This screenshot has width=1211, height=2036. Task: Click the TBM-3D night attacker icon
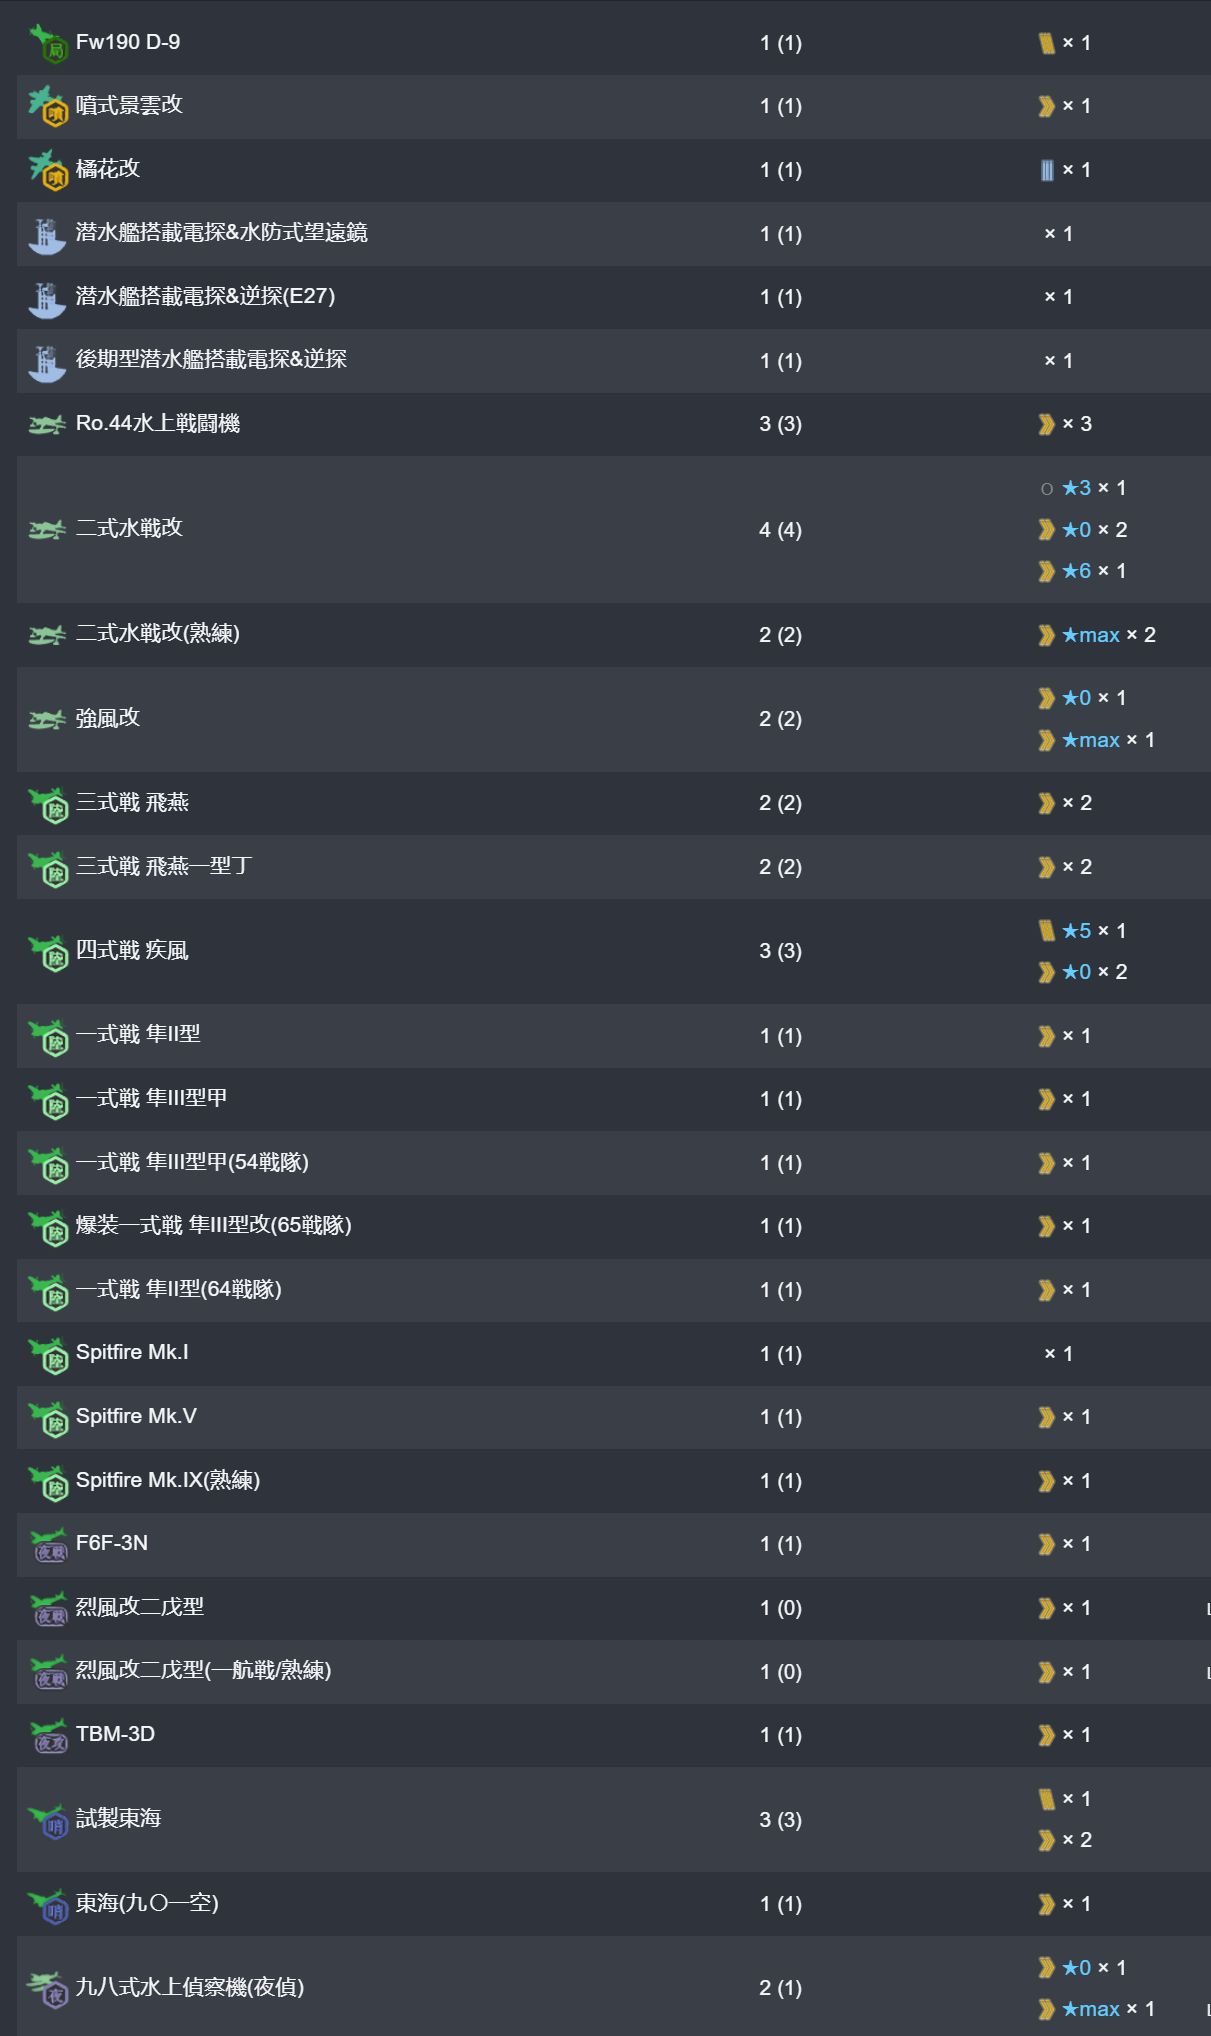tap(47, 1735)
